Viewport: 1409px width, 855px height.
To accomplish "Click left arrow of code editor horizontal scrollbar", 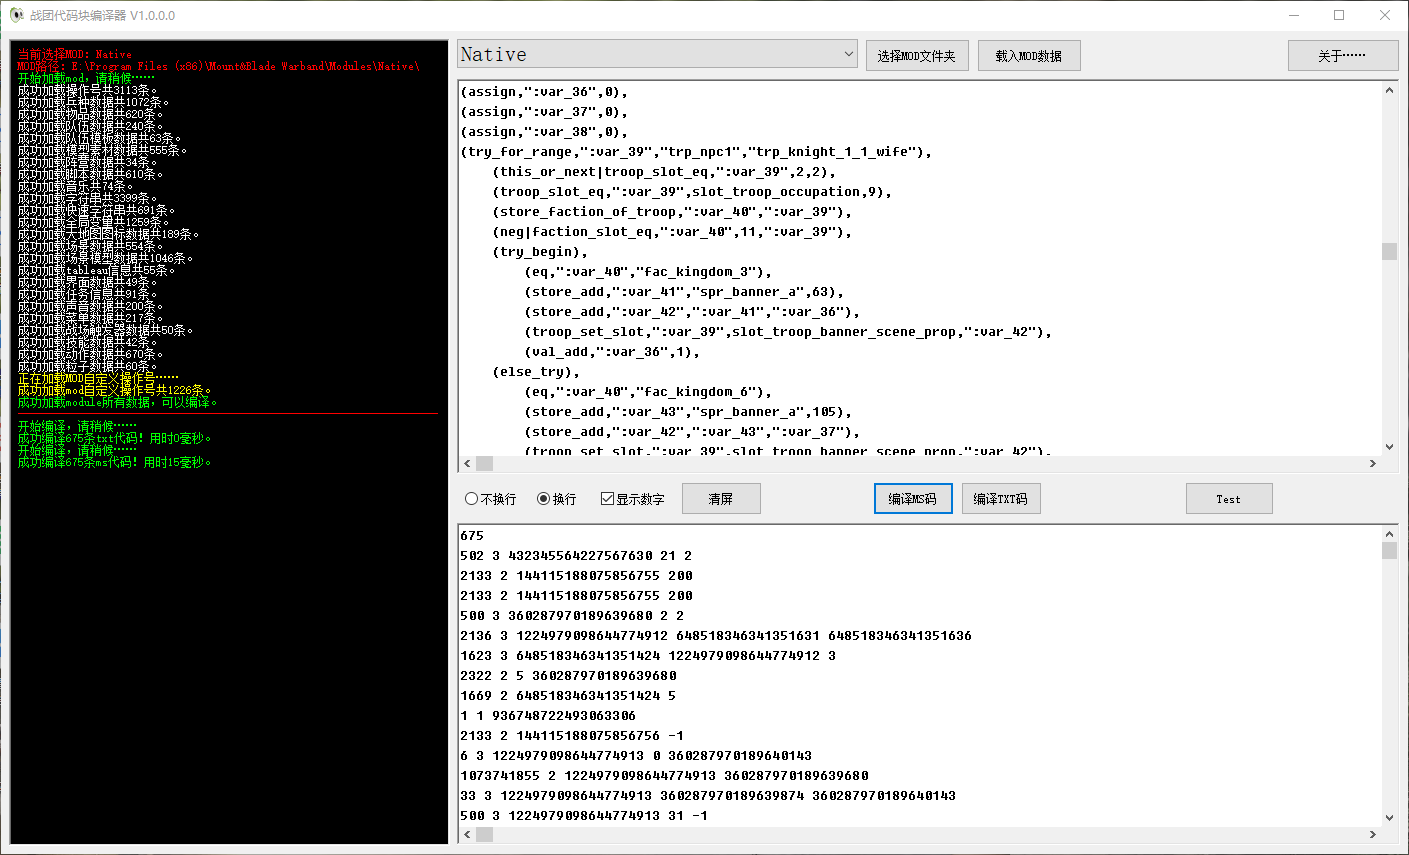I will pyautogui.click(x=468, y=463).
